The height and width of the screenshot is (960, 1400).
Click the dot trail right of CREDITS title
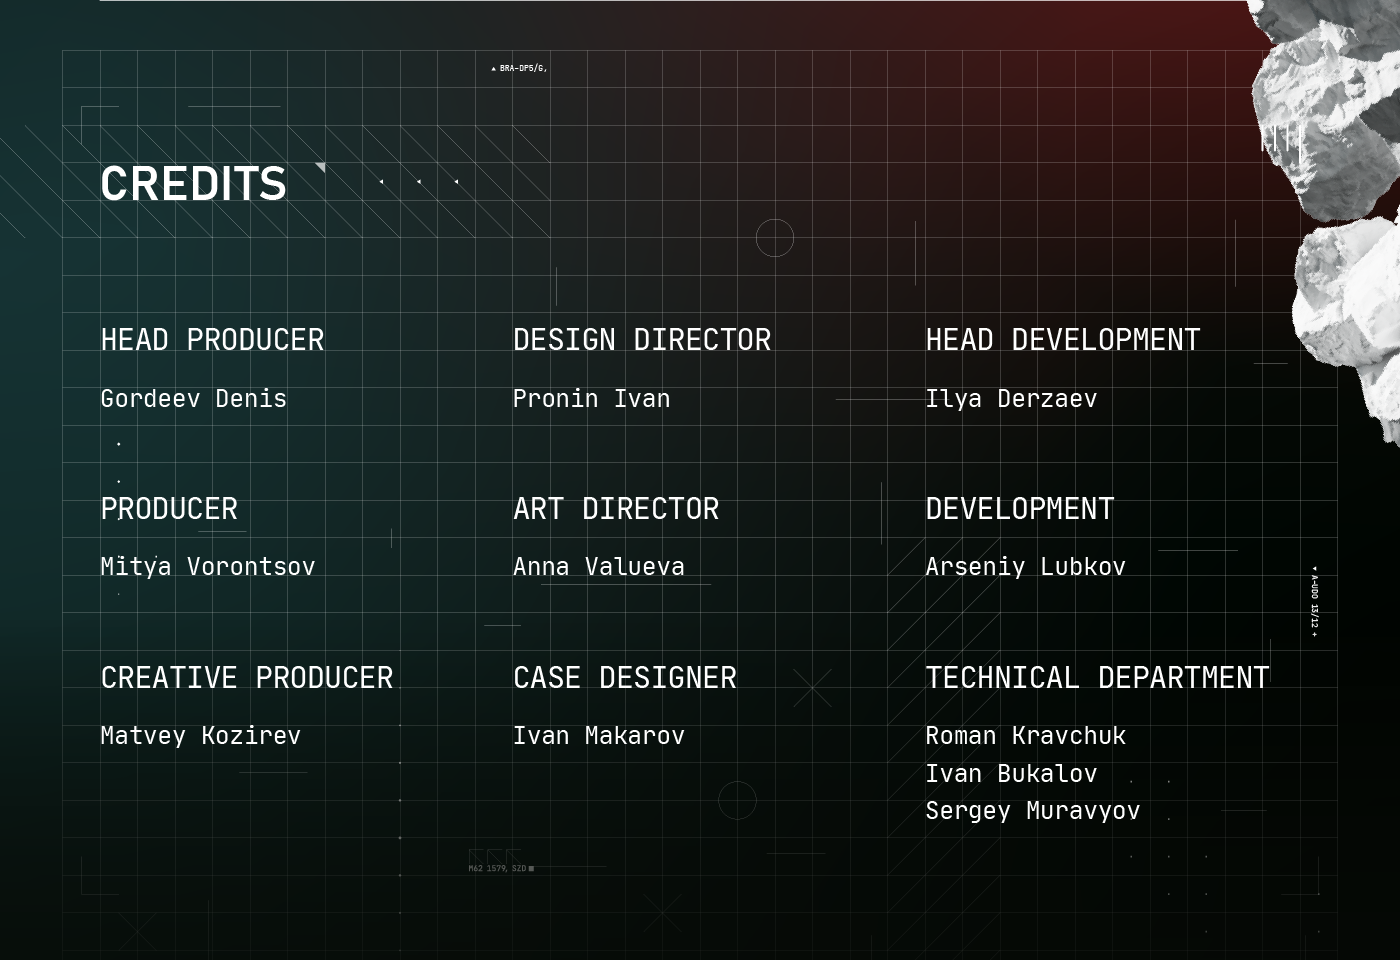click(418, 180)
